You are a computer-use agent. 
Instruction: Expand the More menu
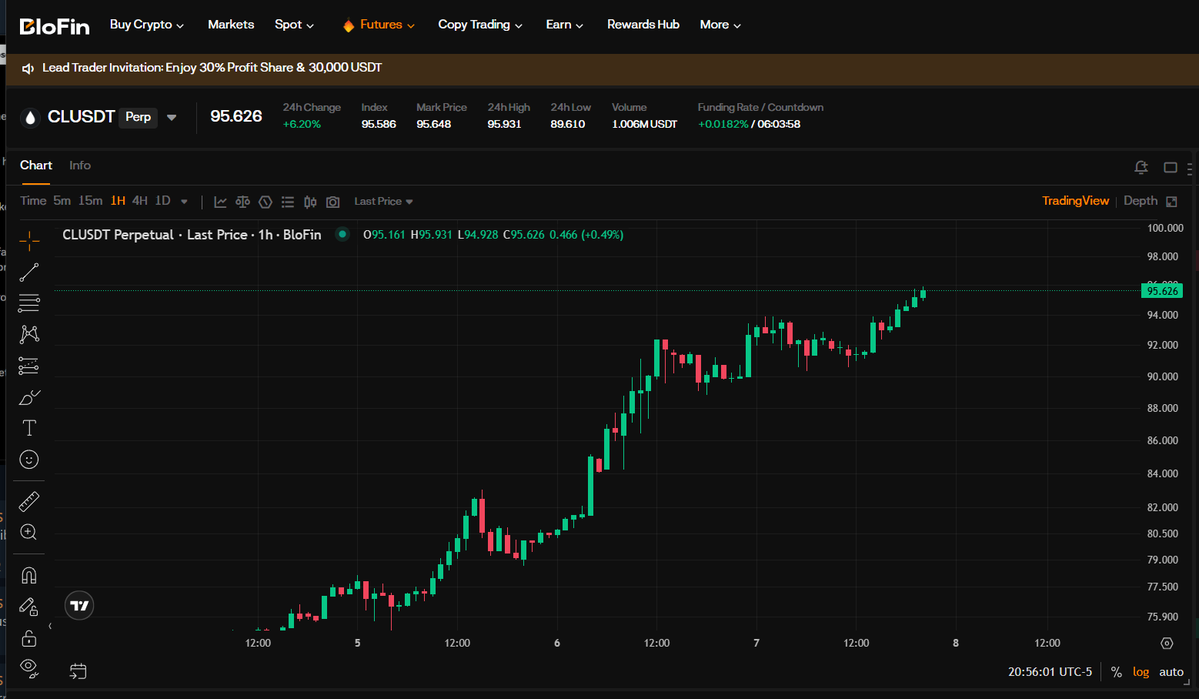click(x=720, y=24)
